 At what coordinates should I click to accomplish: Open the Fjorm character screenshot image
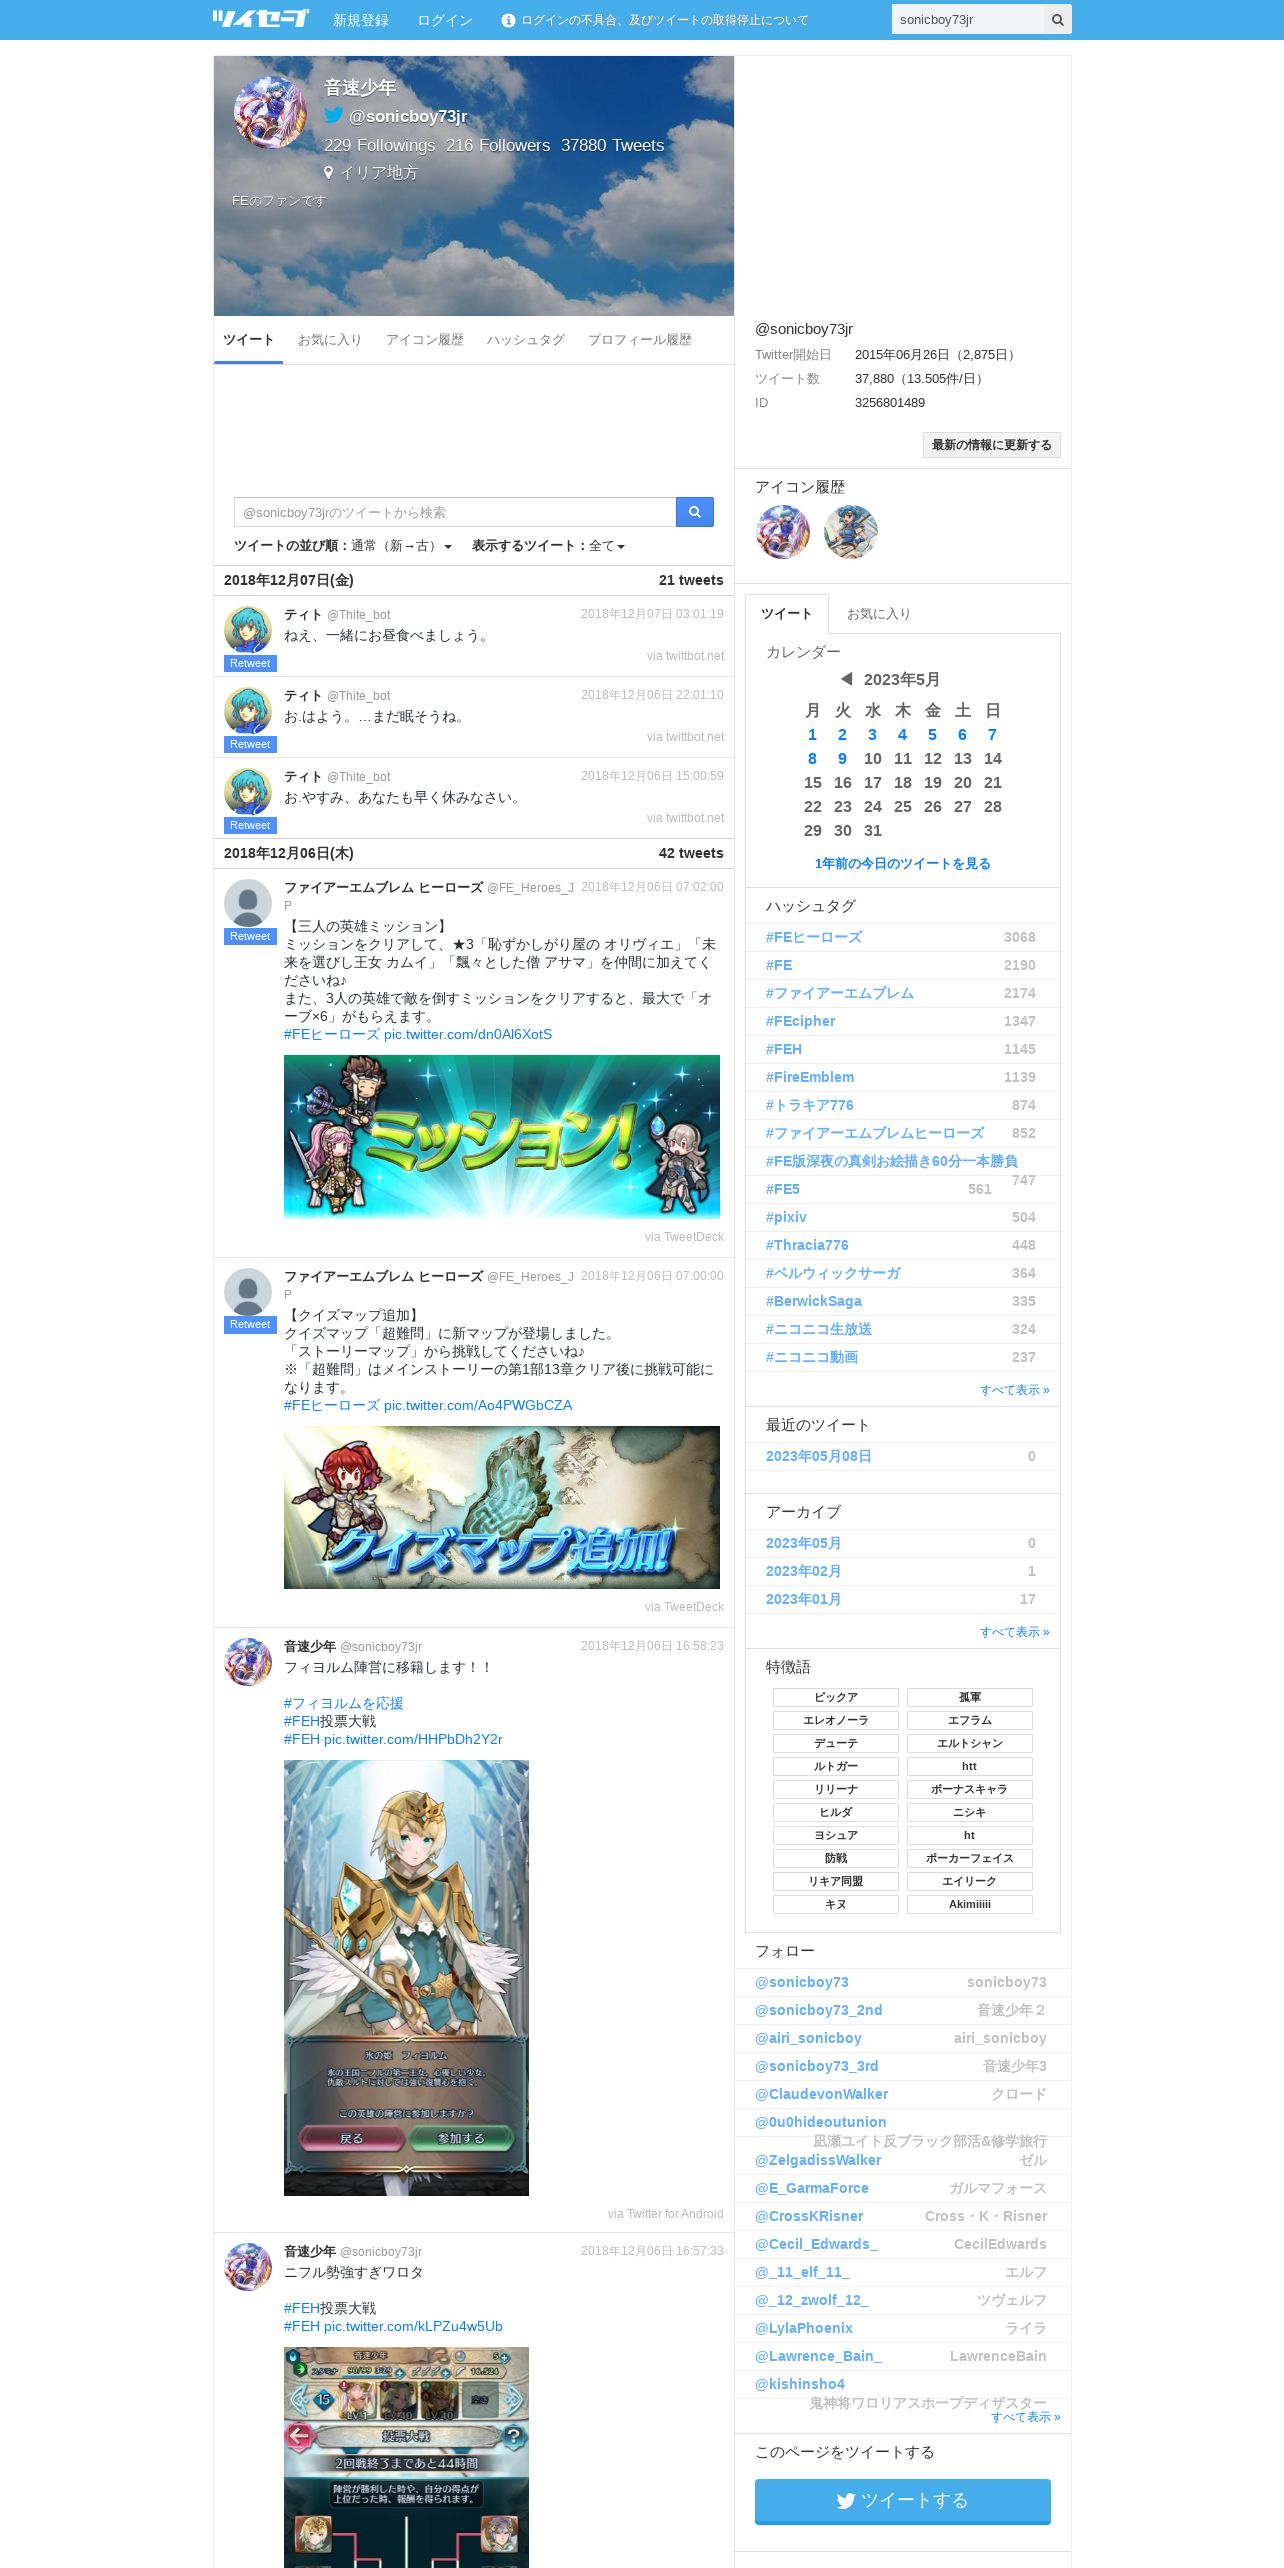pos(406,1978)
